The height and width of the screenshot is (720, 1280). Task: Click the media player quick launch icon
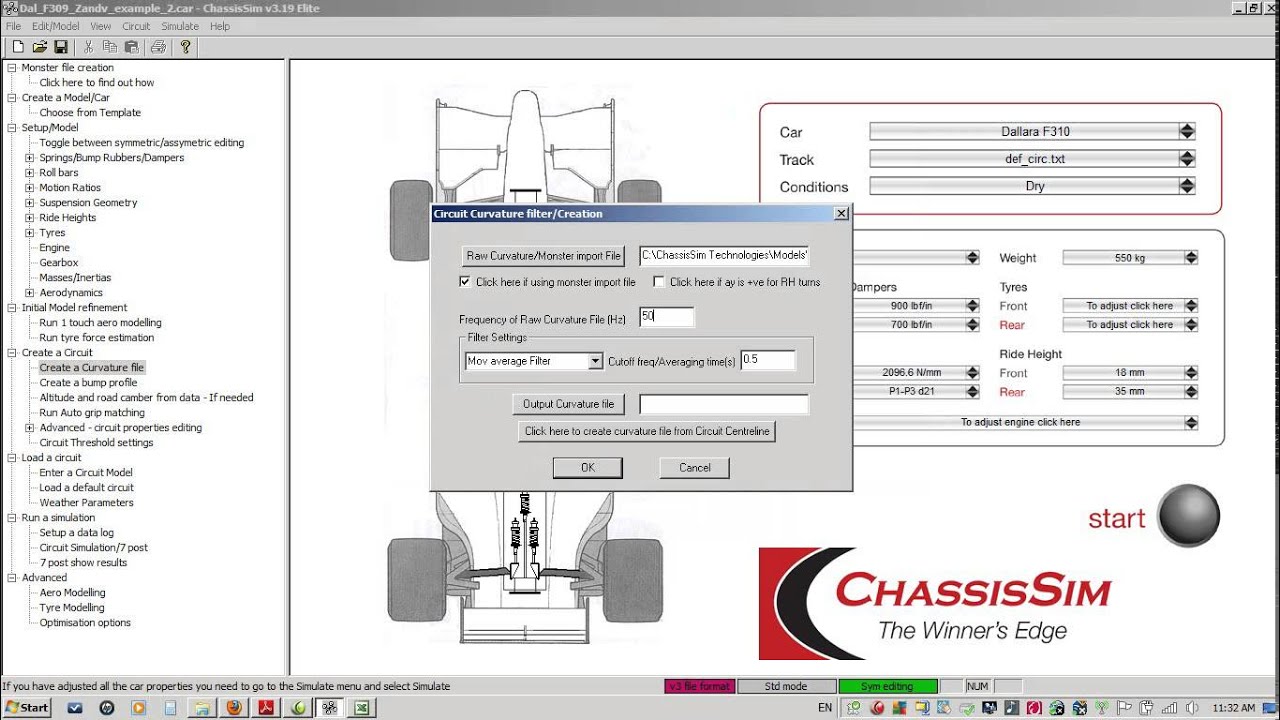click(x=139, y=708)
